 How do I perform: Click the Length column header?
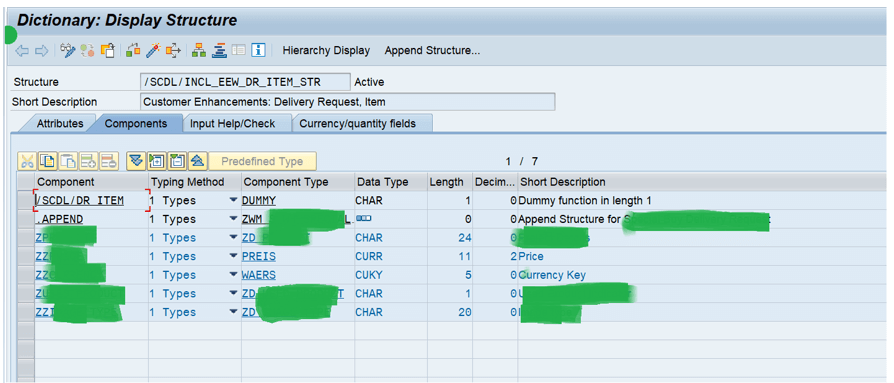(x=450, y=182)
